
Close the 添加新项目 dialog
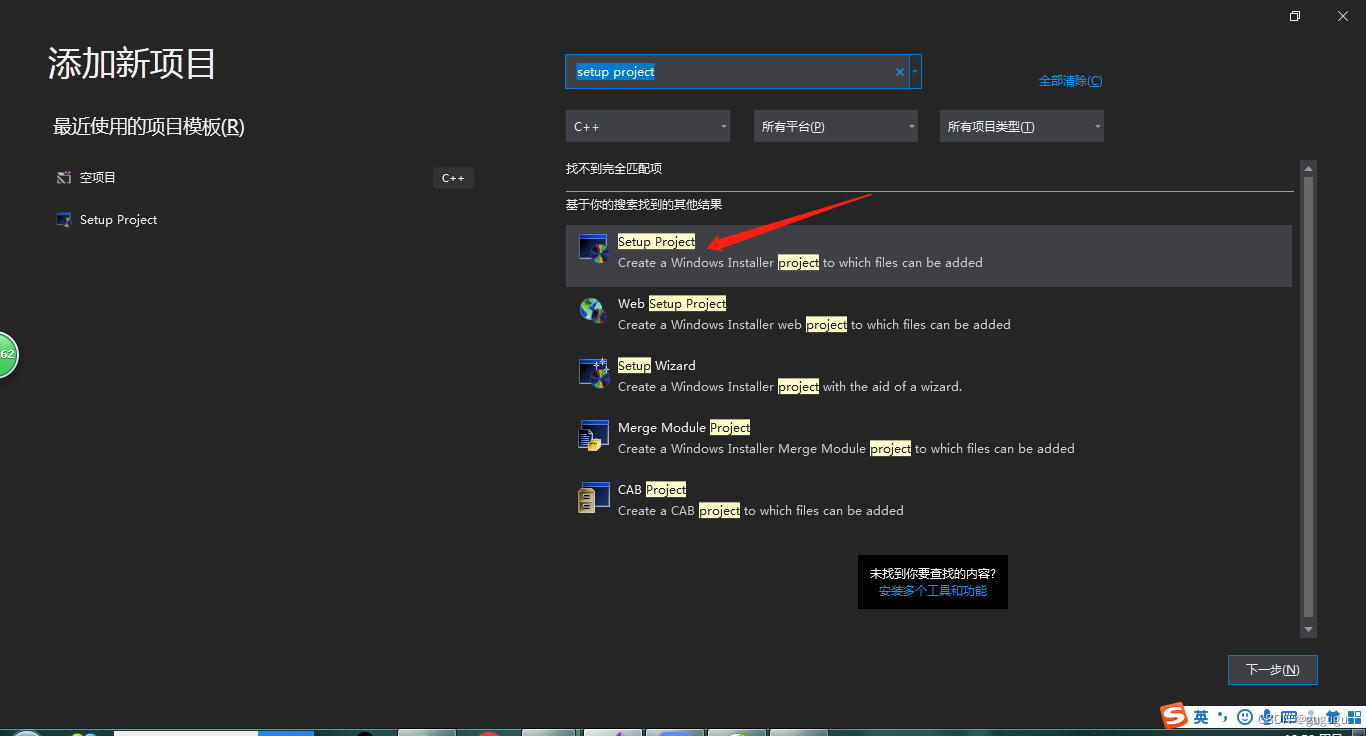(x=1342, y=16)
